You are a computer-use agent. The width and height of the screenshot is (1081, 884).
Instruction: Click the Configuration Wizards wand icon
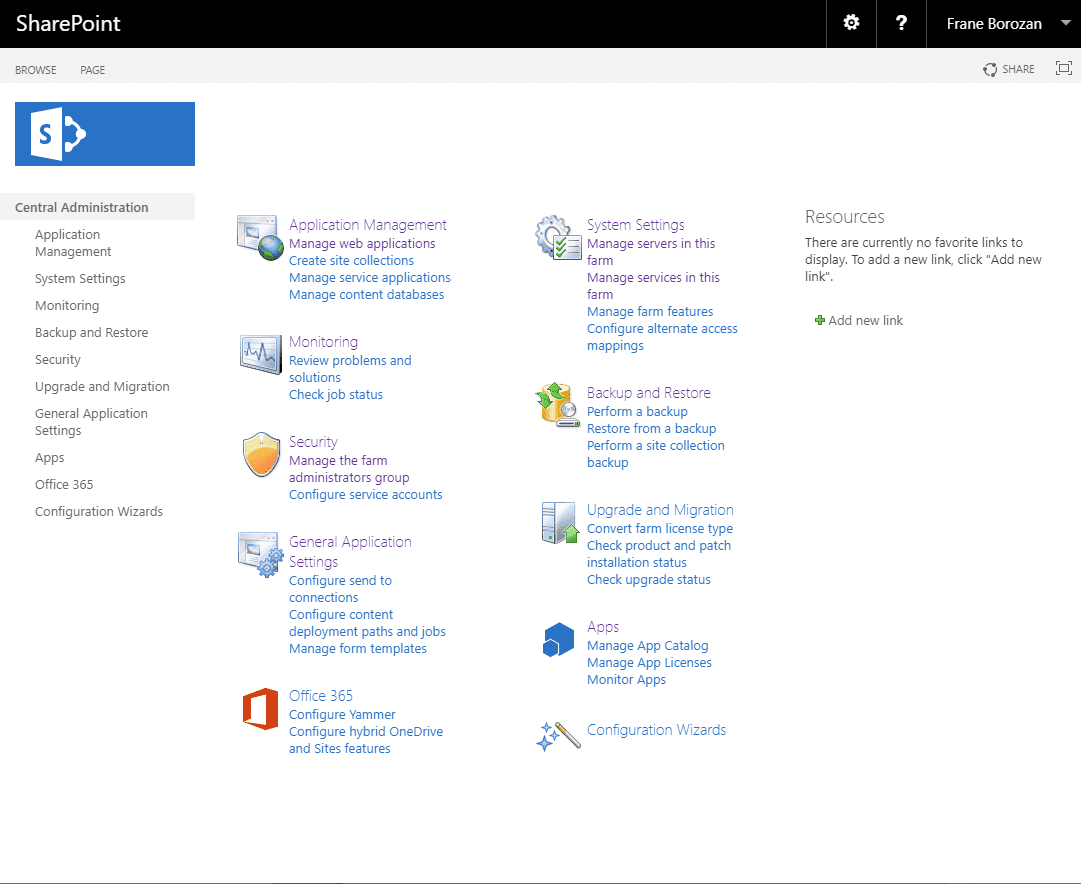558,736
